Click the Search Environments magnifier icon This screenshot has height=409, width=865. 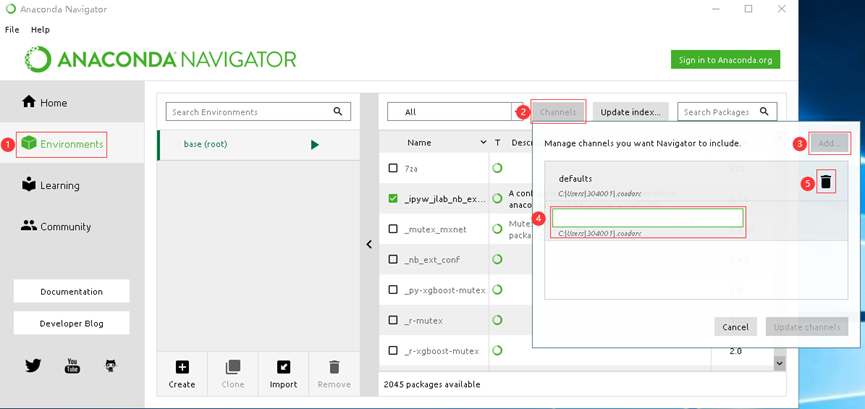338,111
